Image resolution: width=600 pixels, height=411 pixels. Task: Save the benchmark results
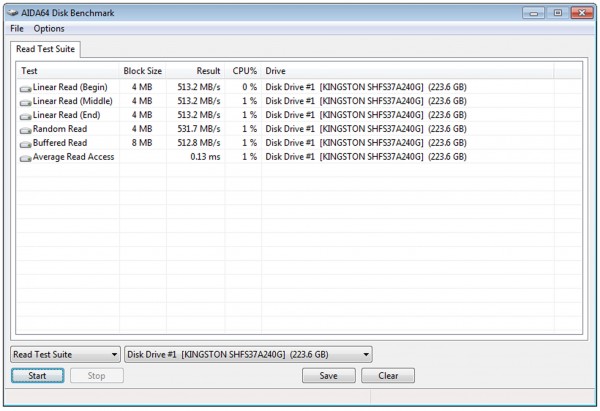(329, 376)
